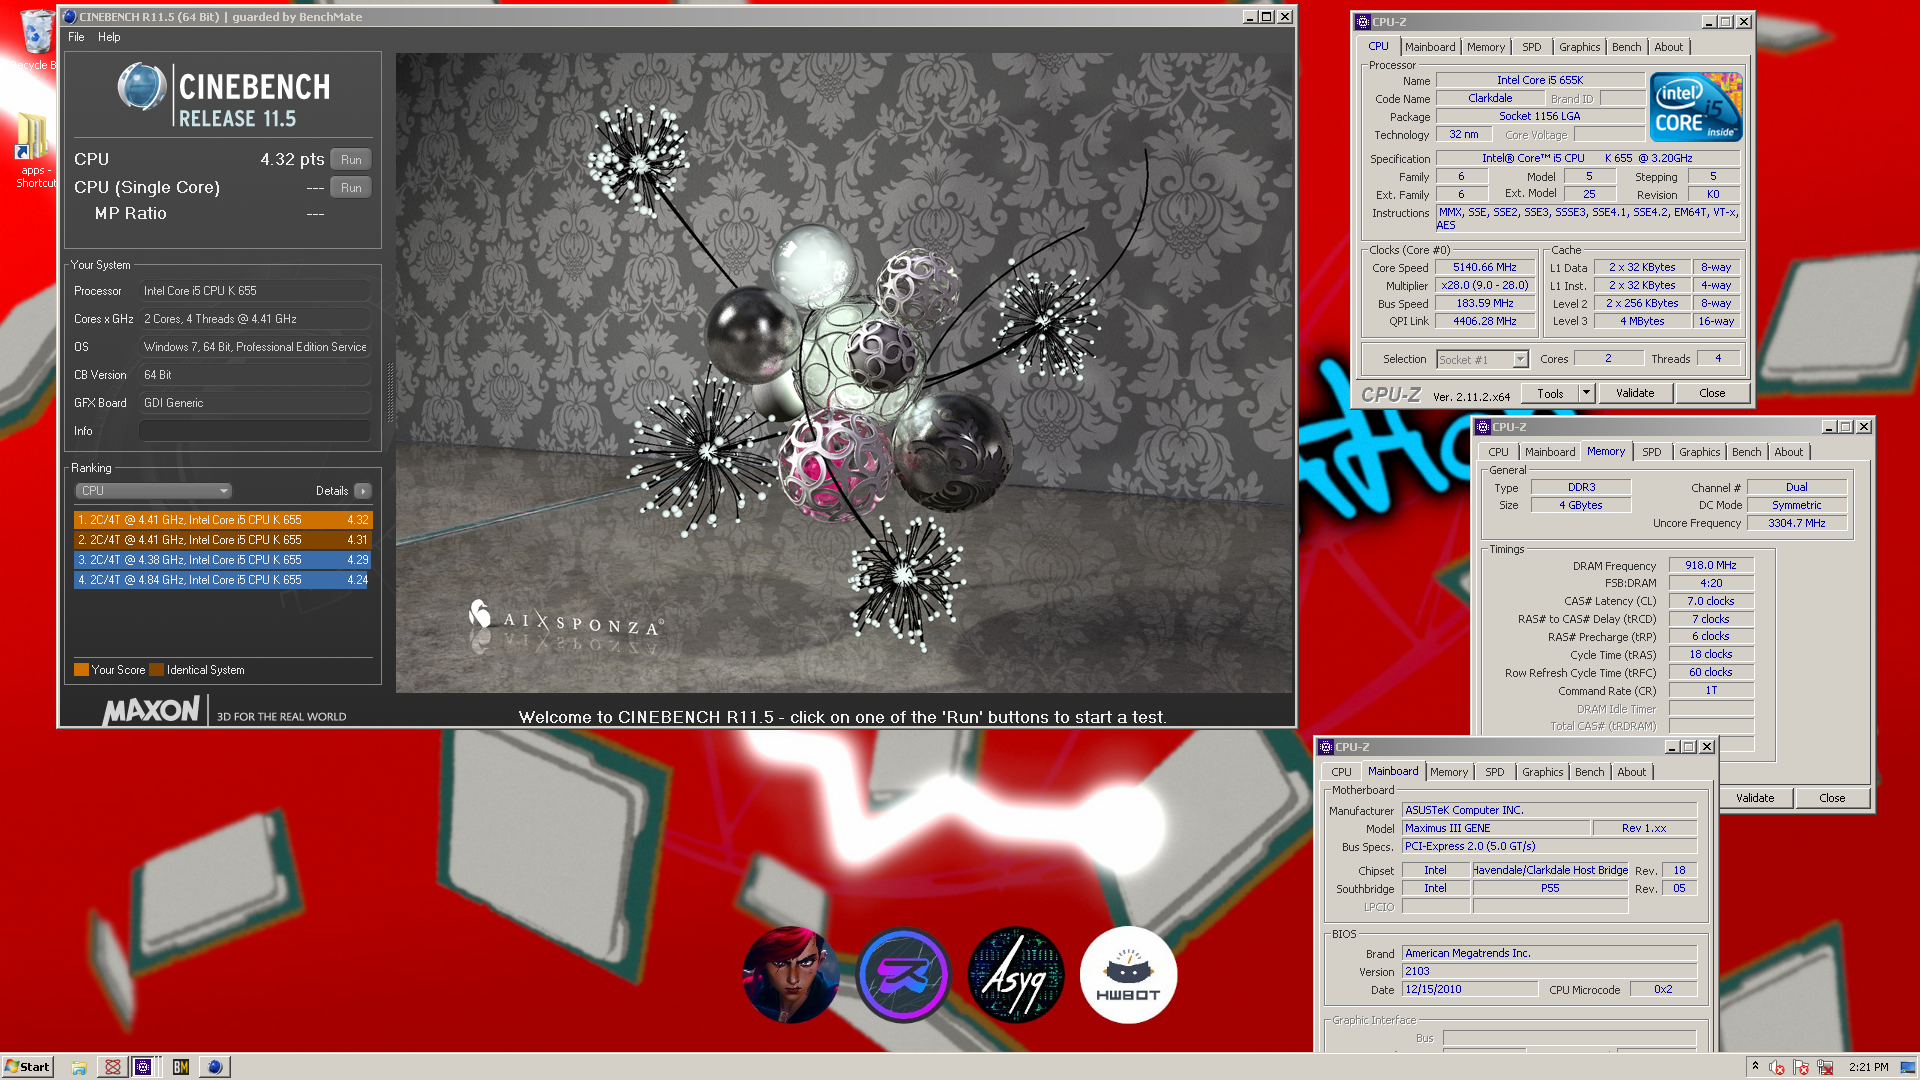Open Memory tab in Mainboard CPU-Z window

(x=1449, y=772)
